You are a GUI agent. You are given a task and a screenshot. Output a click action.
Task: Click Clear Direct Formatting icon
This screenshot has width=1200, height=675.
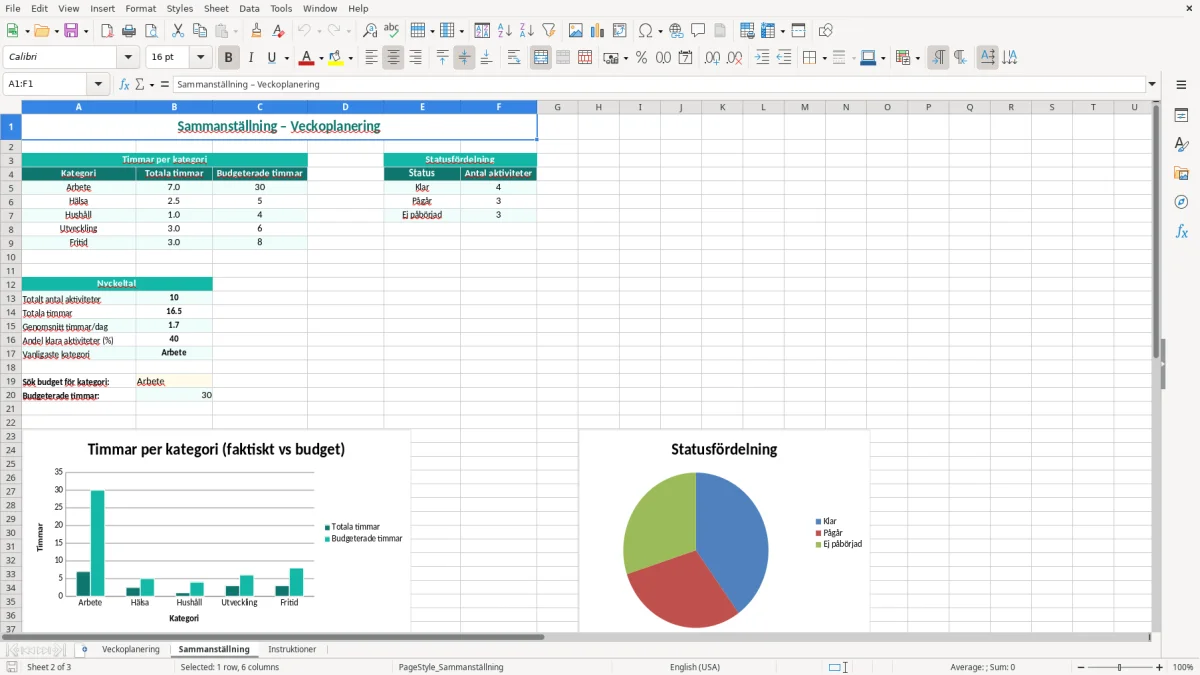pos(278,31)
